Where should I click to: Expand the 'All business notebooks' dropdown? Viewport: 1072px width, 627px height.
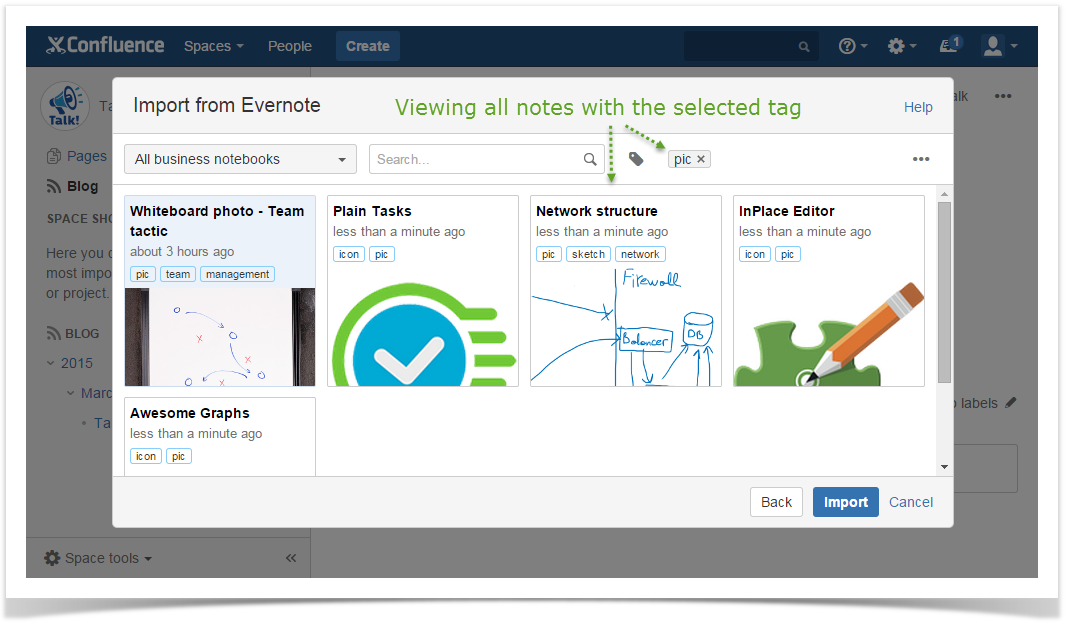(x=240, y=159)
